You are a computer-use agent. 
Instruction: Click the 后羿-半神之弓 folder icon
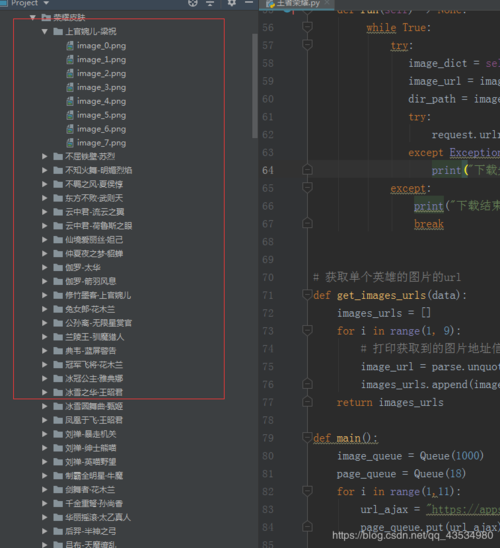pyautogui.click(x=58, y=531)
